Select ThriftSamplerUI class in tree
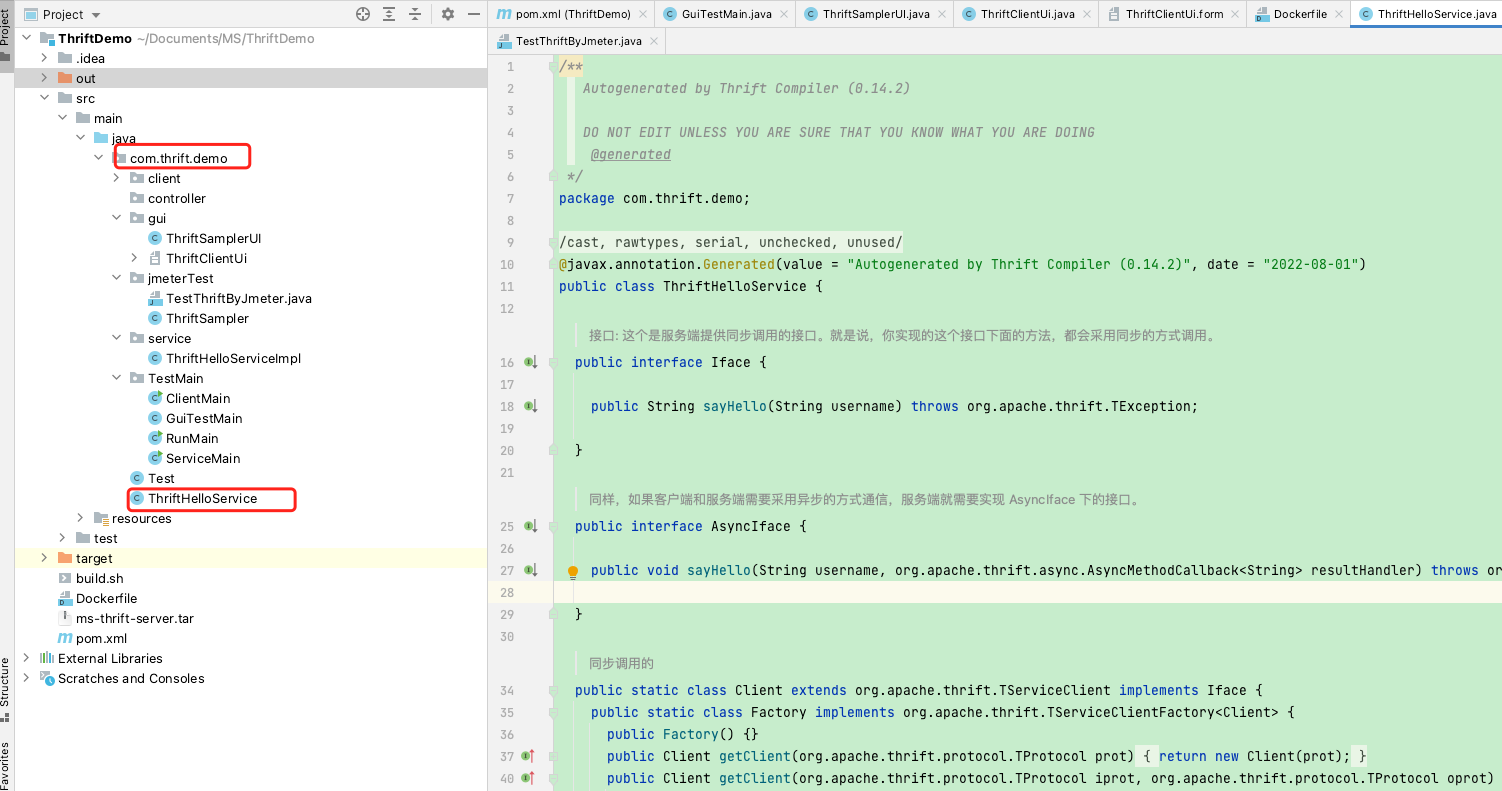Image resolution: width=1502 pixels, height=791 pixels. (x=213, y=238)
